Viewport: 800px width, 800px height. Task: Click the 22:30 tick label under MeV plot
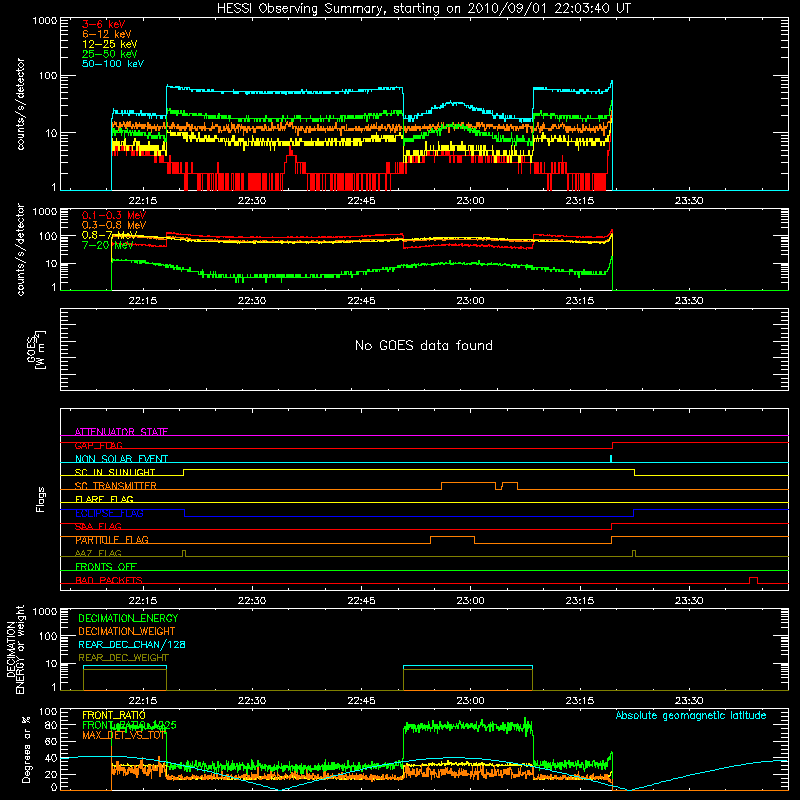(252, 301)
